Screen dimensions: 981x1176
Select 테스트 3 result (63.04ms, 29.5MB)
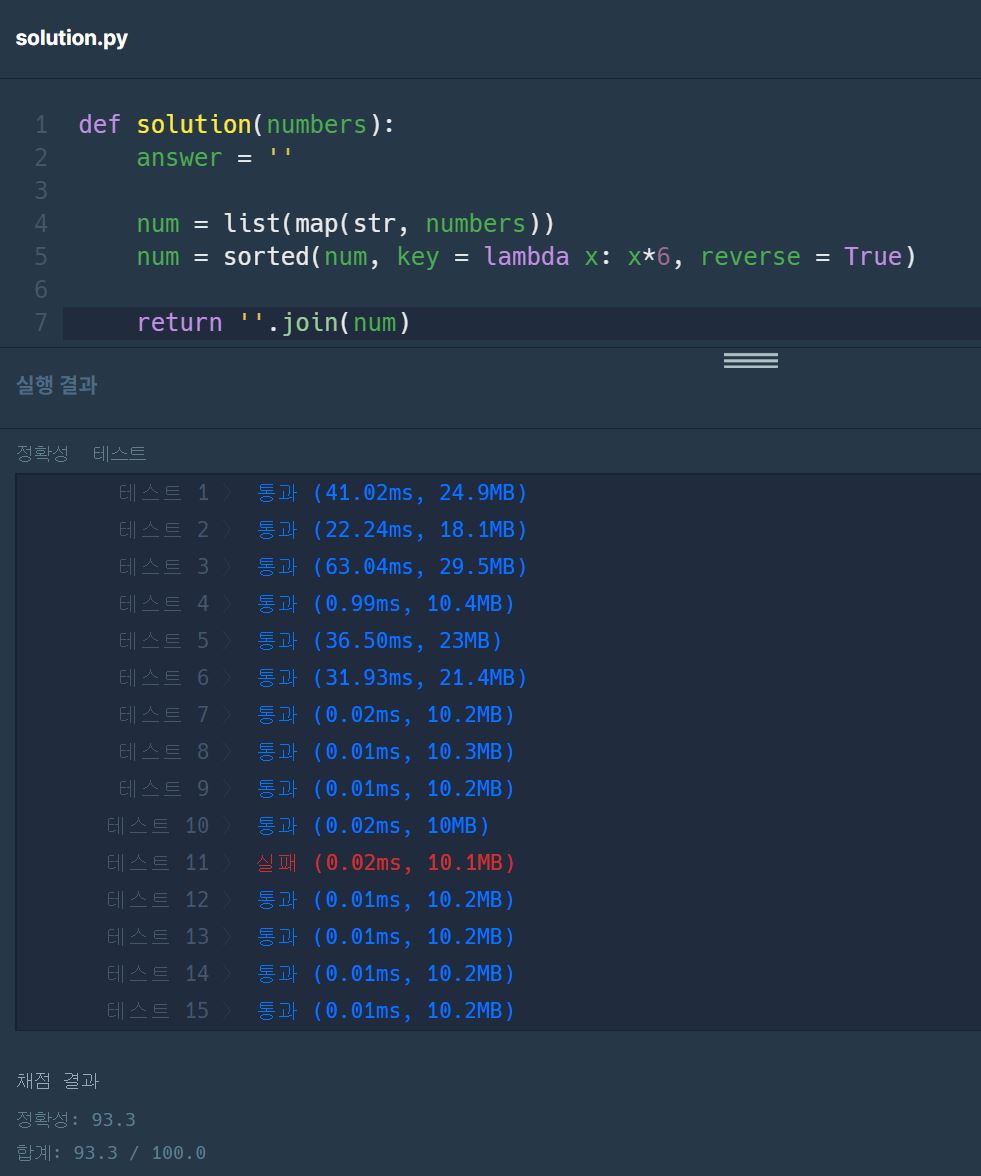coord(322,566)
